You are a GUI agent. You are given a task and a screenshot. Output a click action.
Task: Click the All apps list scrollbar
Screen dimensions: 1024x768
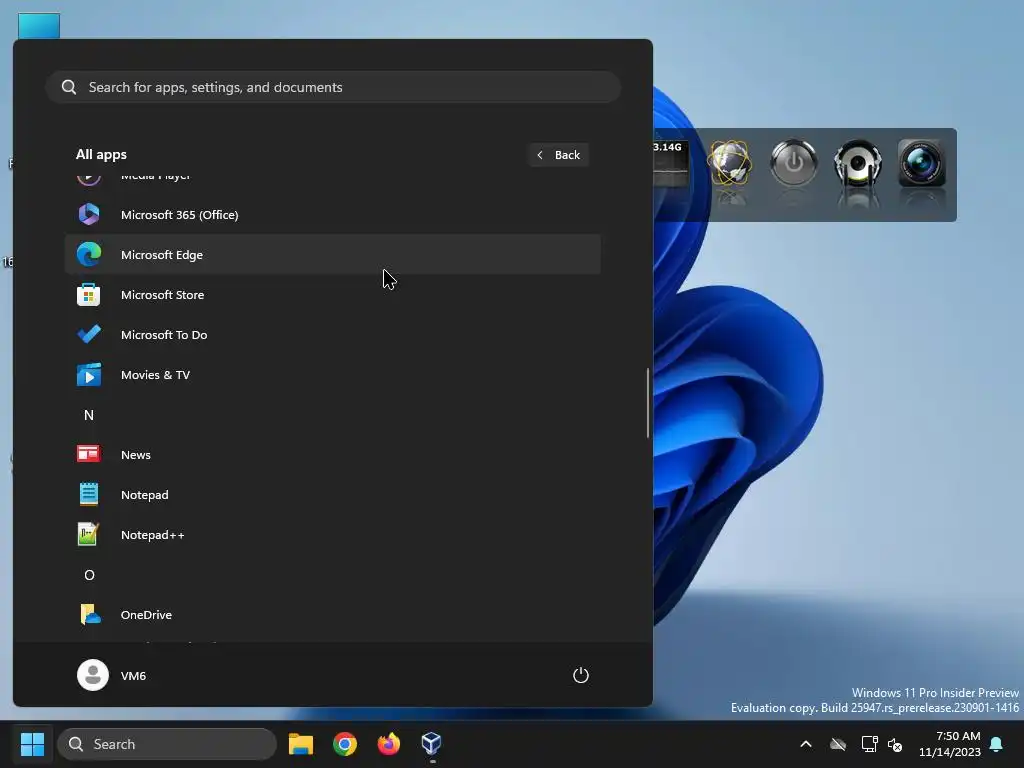648,403
